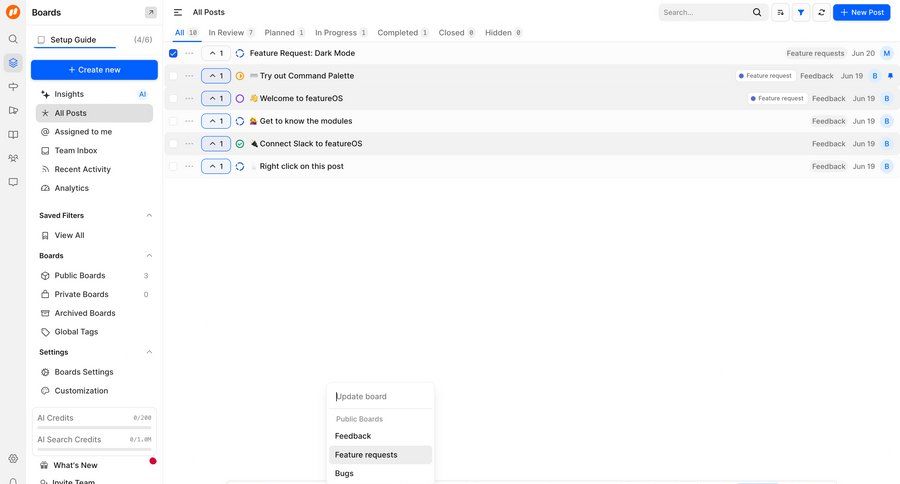Open settings gear in left rail
This screenshot has width=900, height=484.
tap(13, 458)
